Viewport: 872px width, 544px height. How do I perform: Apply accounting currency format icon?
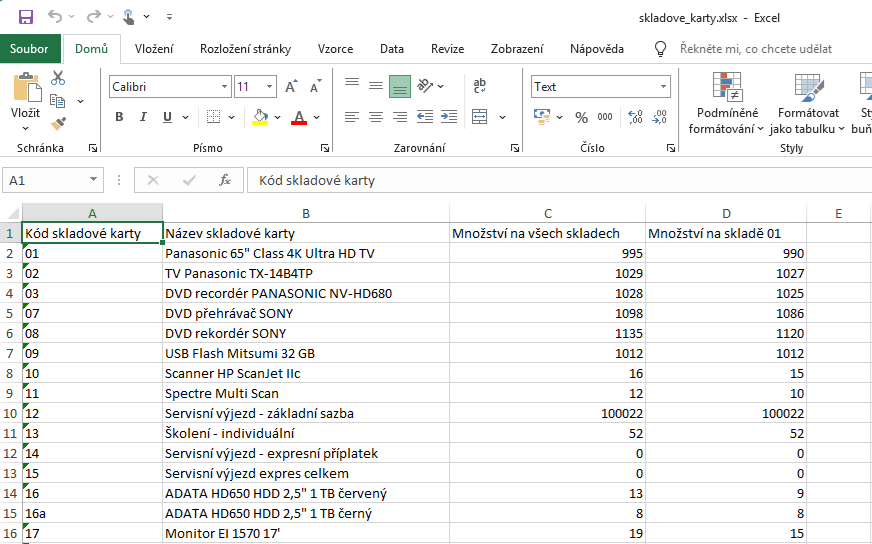click(542, 116)
